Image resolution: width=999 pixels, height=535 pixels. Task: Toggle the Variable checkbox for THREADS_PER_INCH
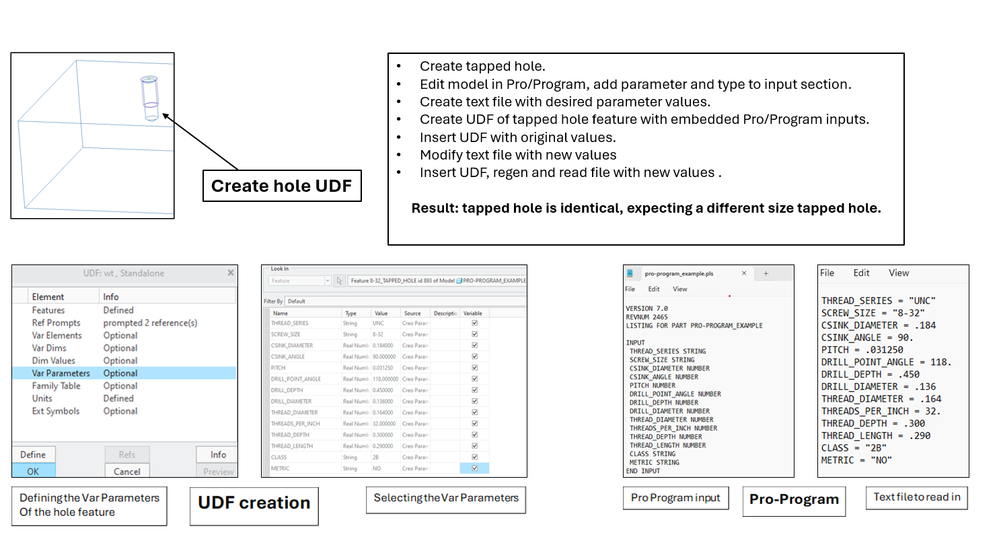click(x=474, y=424)
